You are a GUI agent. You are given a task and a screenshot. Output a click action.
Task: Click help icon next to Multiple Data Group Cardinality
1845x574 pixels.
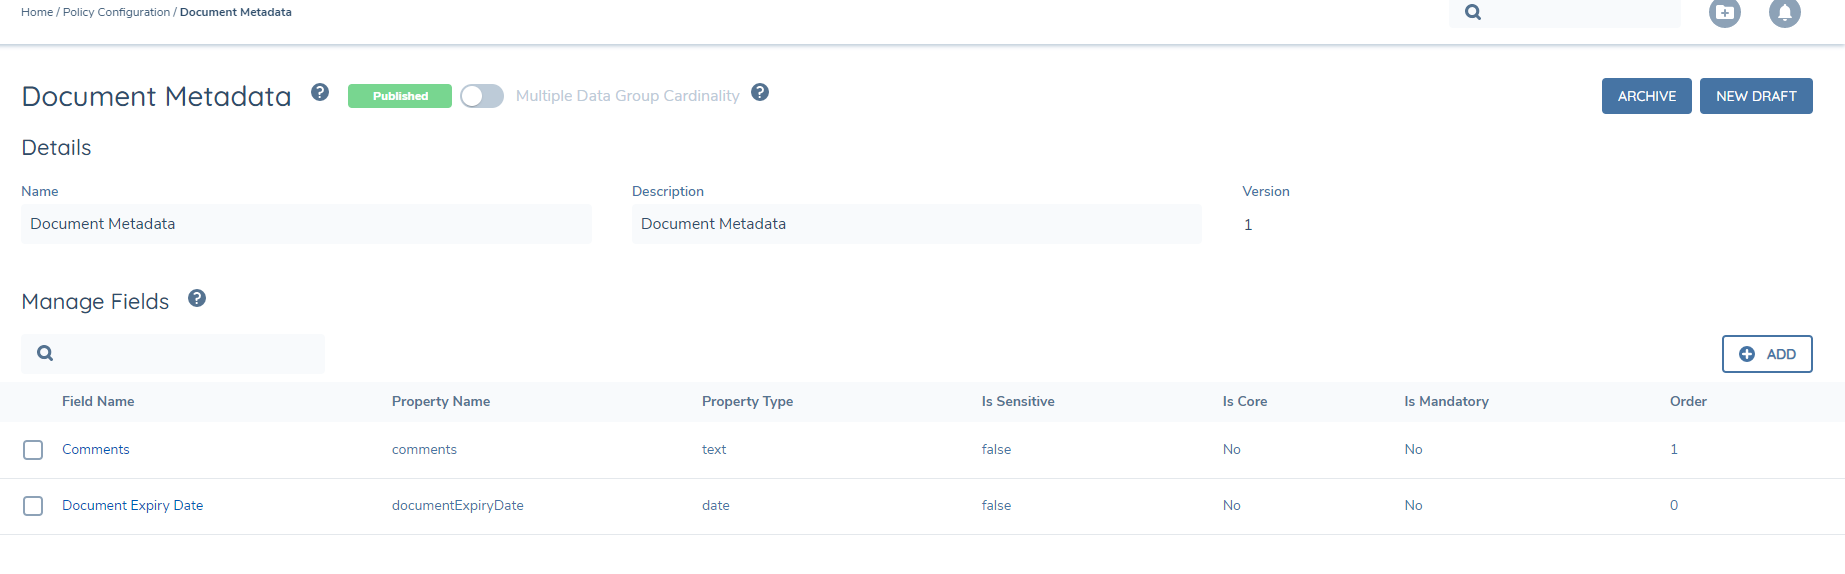pyautogui.click(x=760, y=93)
